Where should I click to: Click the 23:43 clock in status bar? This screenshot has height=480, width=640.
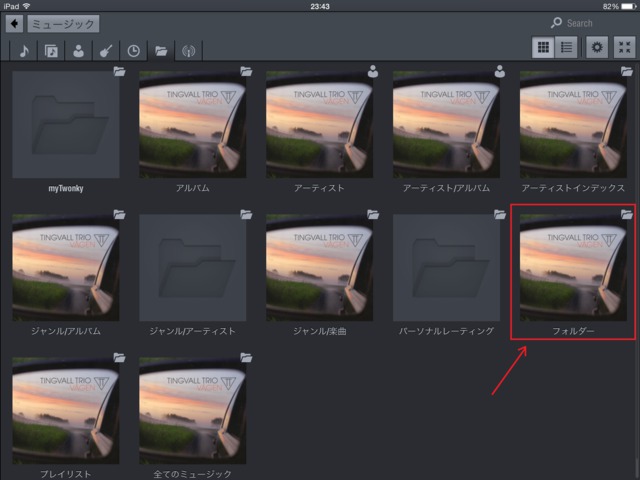(x=320, y=6)
